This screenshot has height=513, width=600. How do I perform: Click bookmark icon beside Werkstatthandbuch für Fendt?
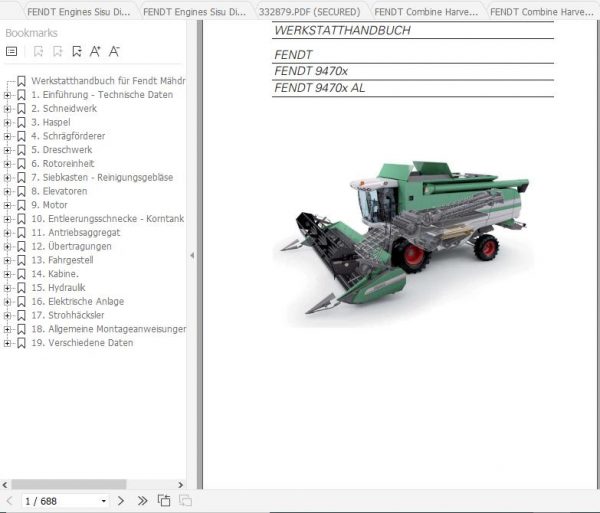click(x=21, y=81)
